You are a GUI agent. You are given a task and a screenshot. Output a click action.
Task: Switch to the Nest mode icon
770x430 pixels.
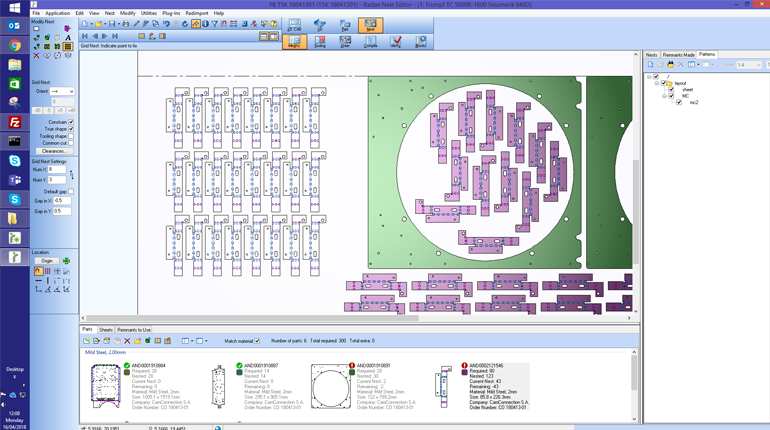point(370,25)
